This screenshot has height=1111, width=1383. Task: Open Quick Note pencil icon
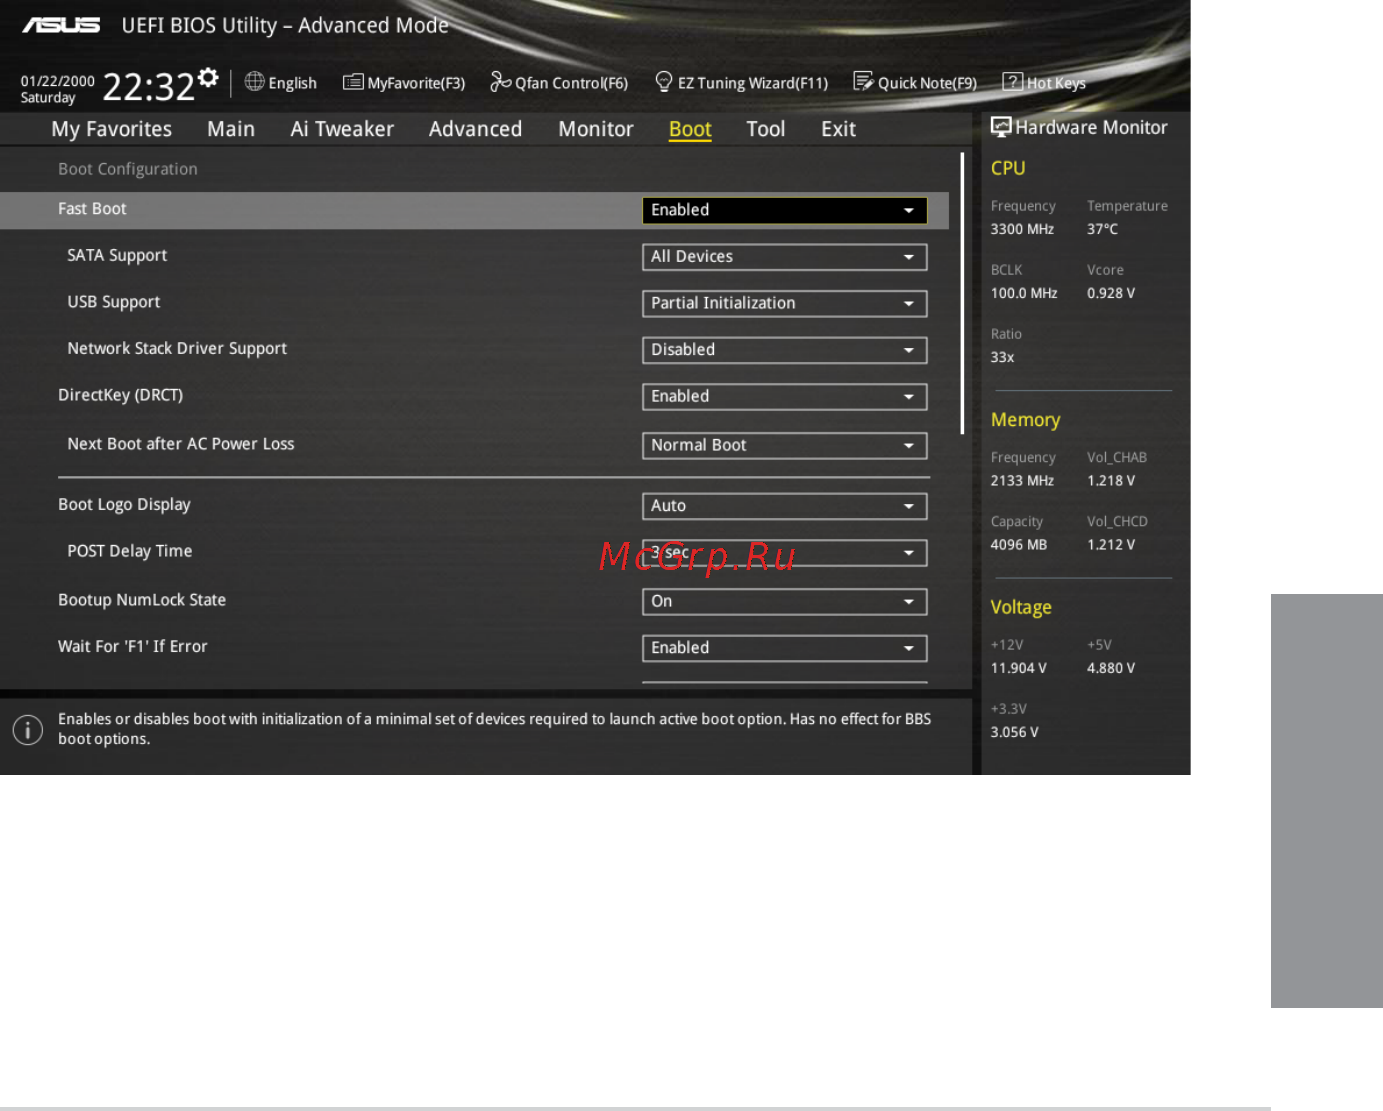point(863,82)
